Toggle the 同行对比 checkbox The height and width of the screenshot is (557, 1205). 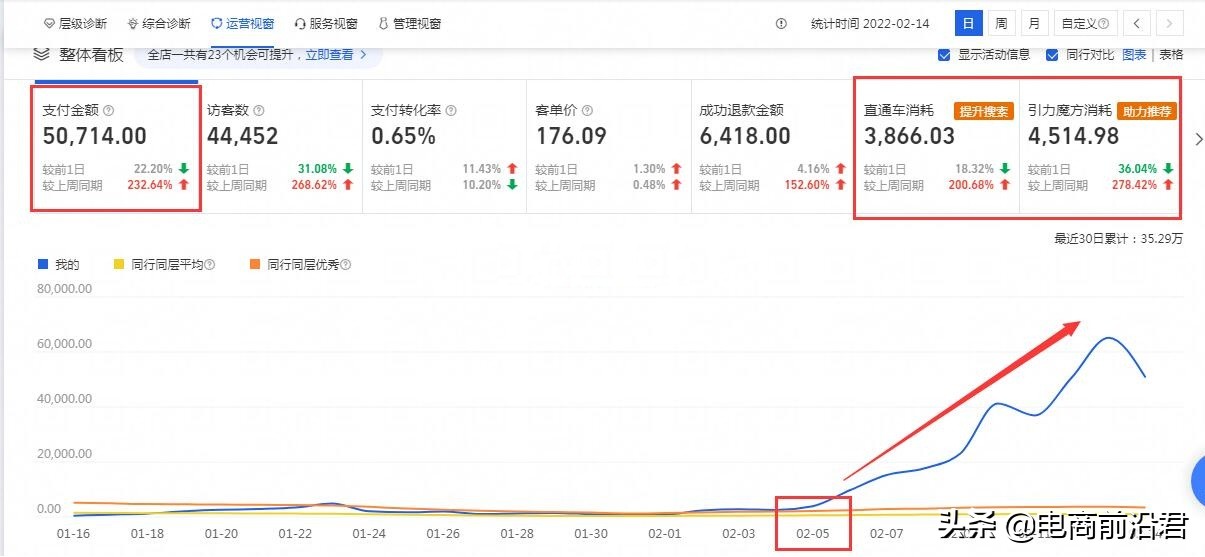pyautogui.click(x=1052, y=55)
